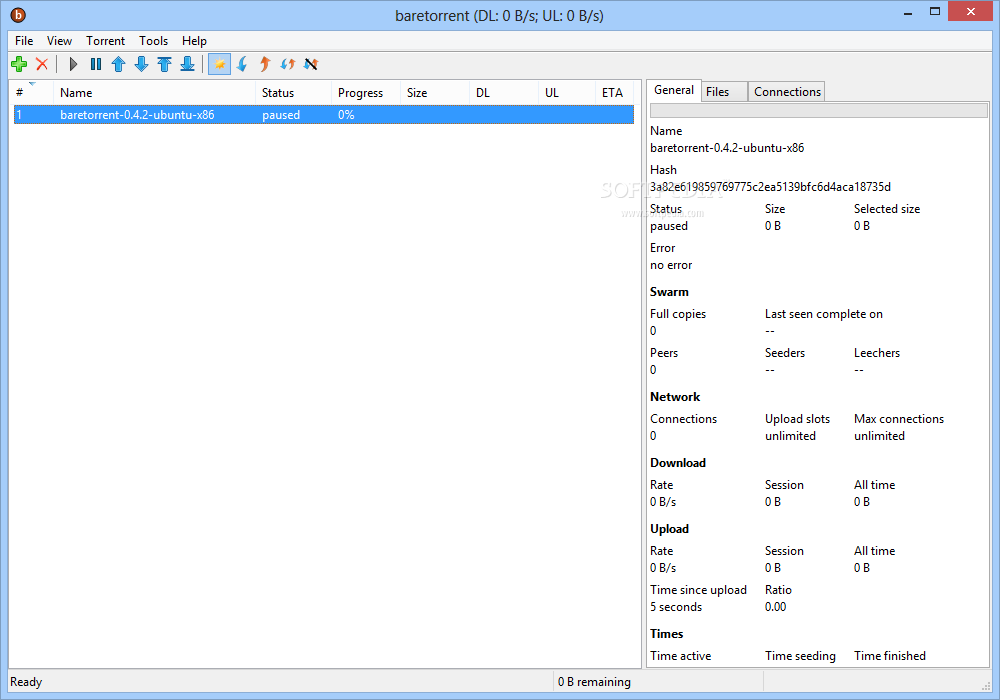Start the torrent with the play icon

click(x=73, y=64)
